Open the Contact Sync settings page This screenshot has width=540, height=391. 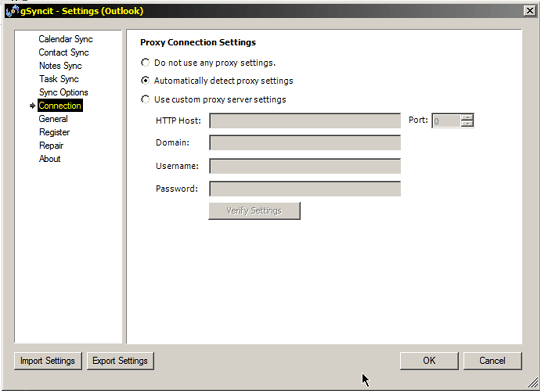coord(64,52)
